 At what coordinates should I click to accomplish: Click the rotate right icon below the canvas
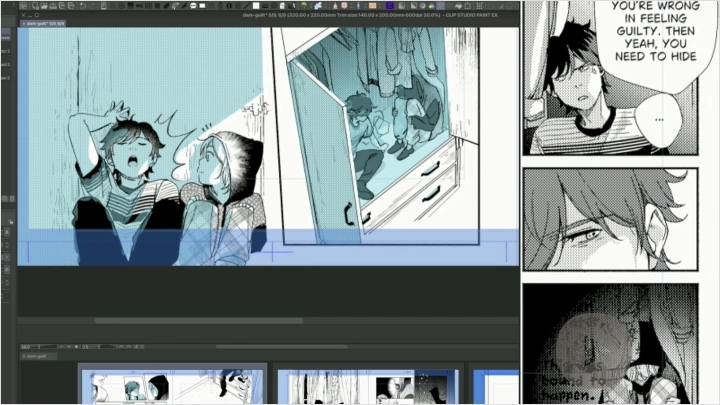click(x=129, y=347)
